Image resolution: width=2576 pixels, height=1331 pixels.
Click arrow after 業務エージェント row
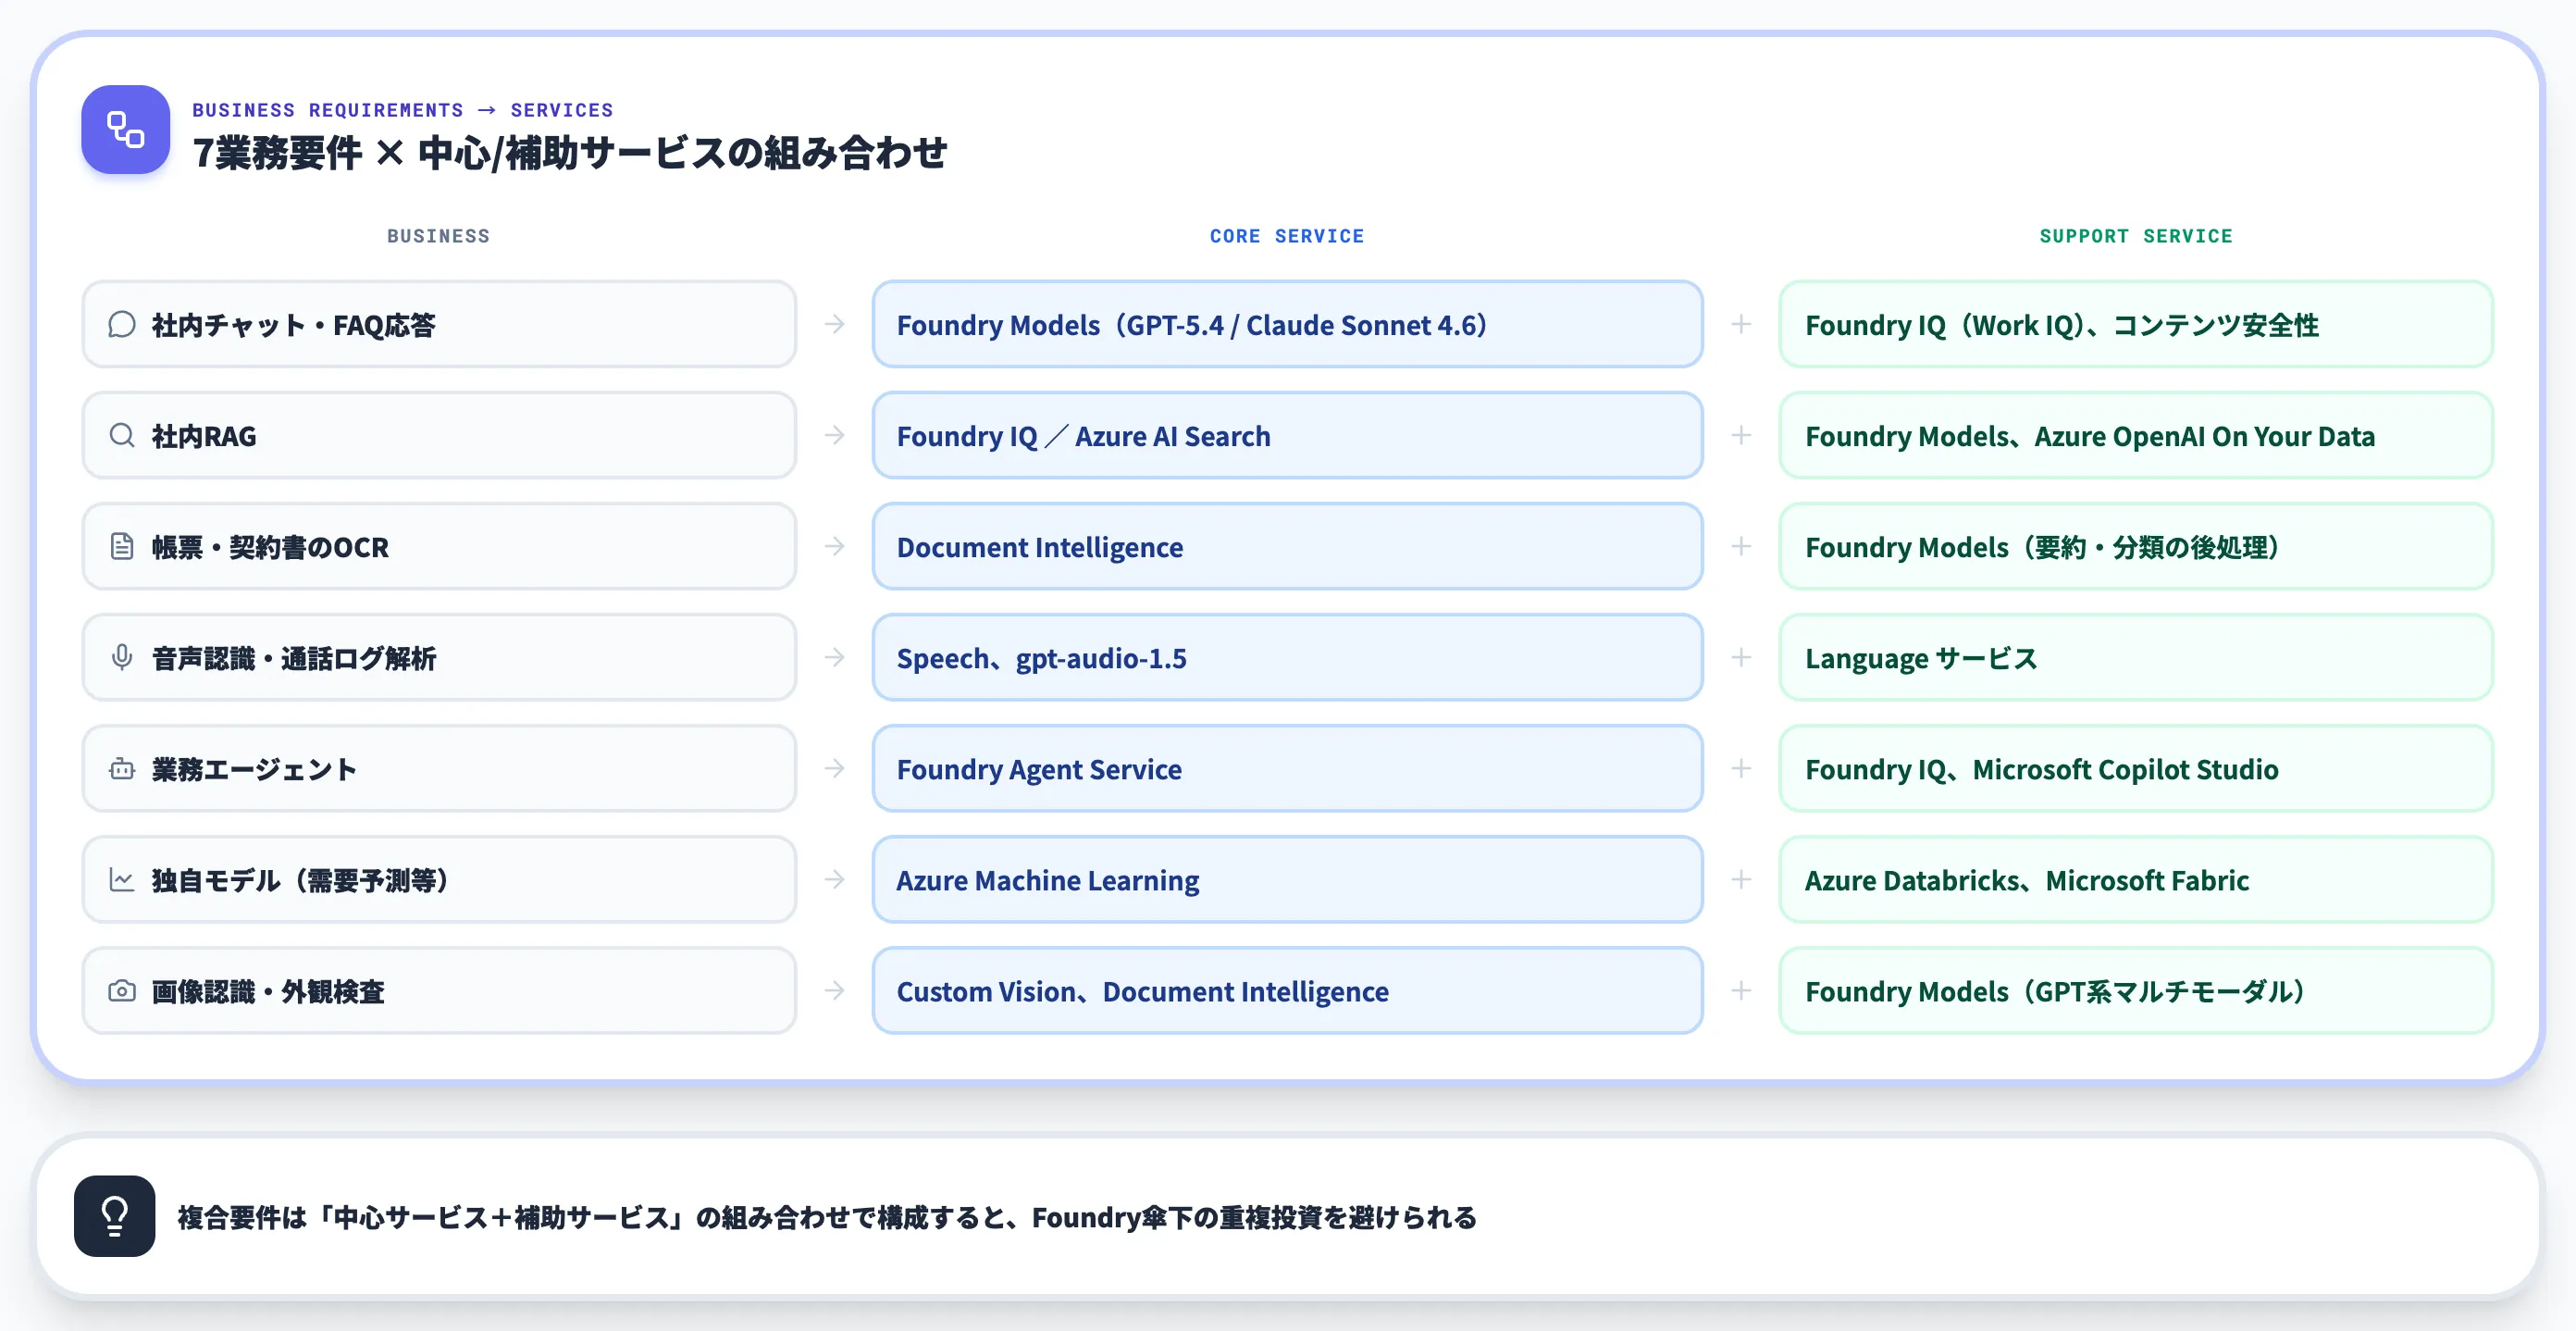tap(835, 768)
